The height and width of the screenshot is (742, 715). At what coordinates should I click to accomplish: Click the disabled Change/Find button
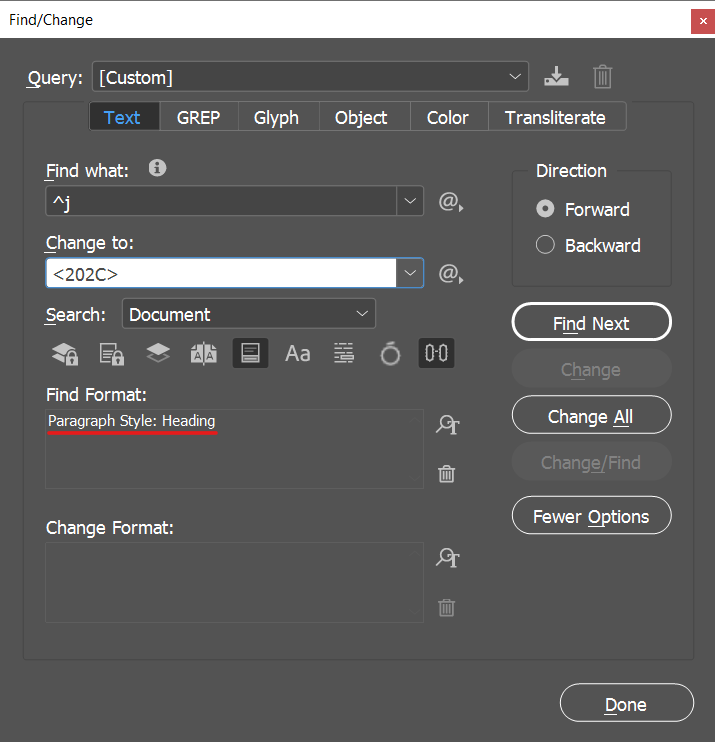[x=591, y=462]
